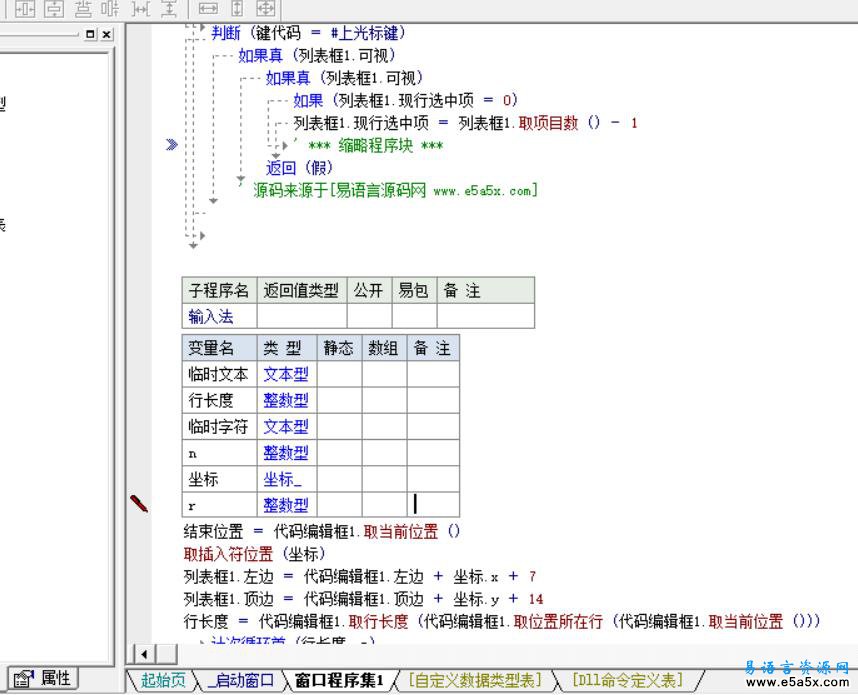This screenshot has height=695, width=858.
Task: Click the 整数型 type of variable n
Action: click(287, 453)
